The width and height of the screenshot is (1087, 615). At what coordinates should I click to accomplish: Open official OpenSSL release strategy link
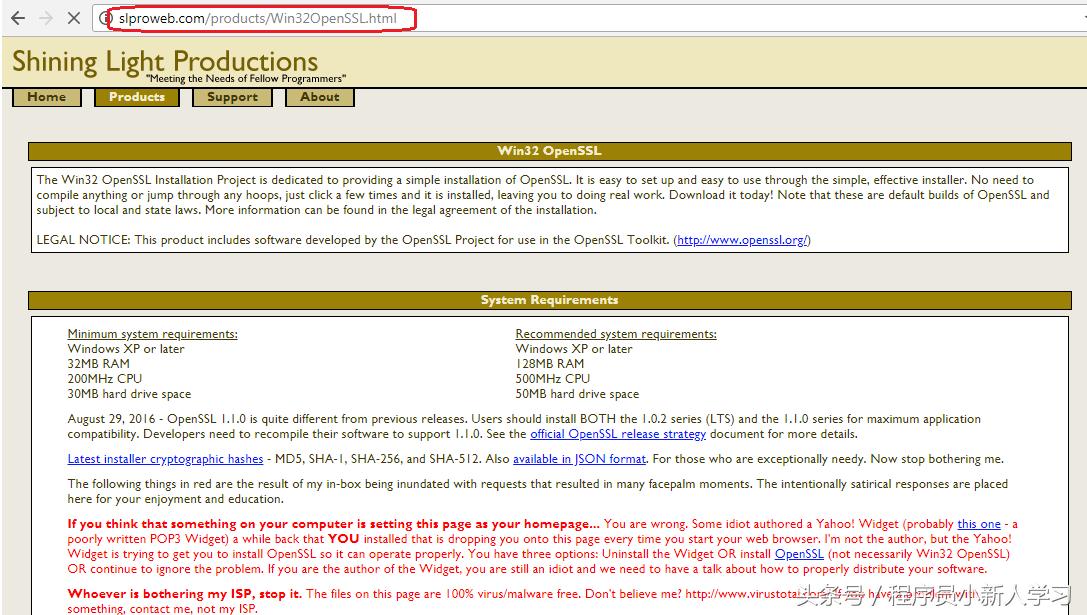coord(617,434)
